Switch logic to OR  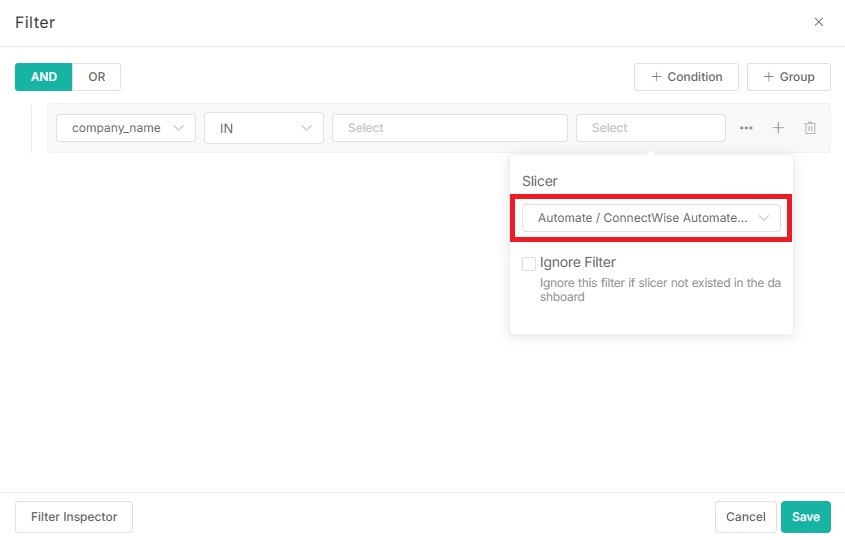point(97,77)
